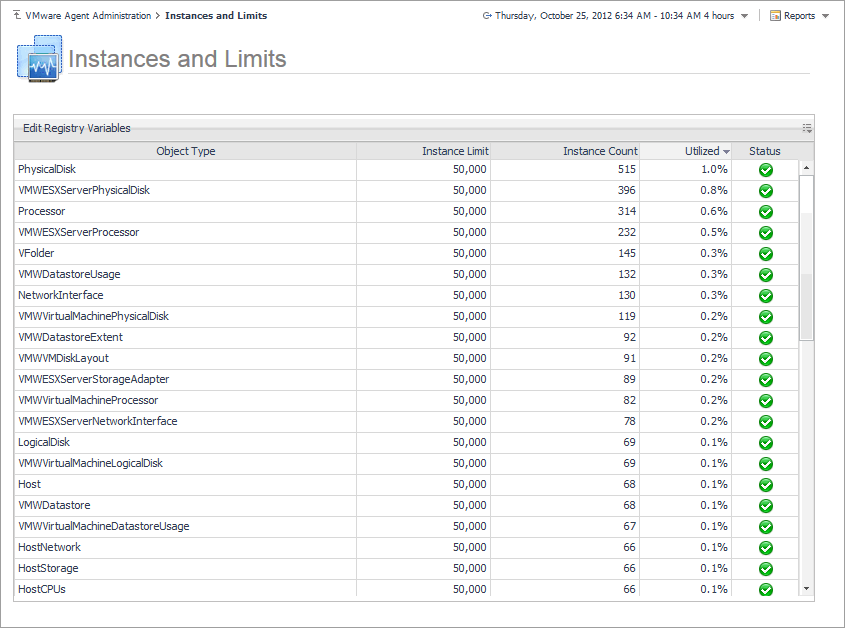Click the PhysicalDisk green status icon
Image resolution: width=845 pixels, height=628 pixels.
click(766, 170)
